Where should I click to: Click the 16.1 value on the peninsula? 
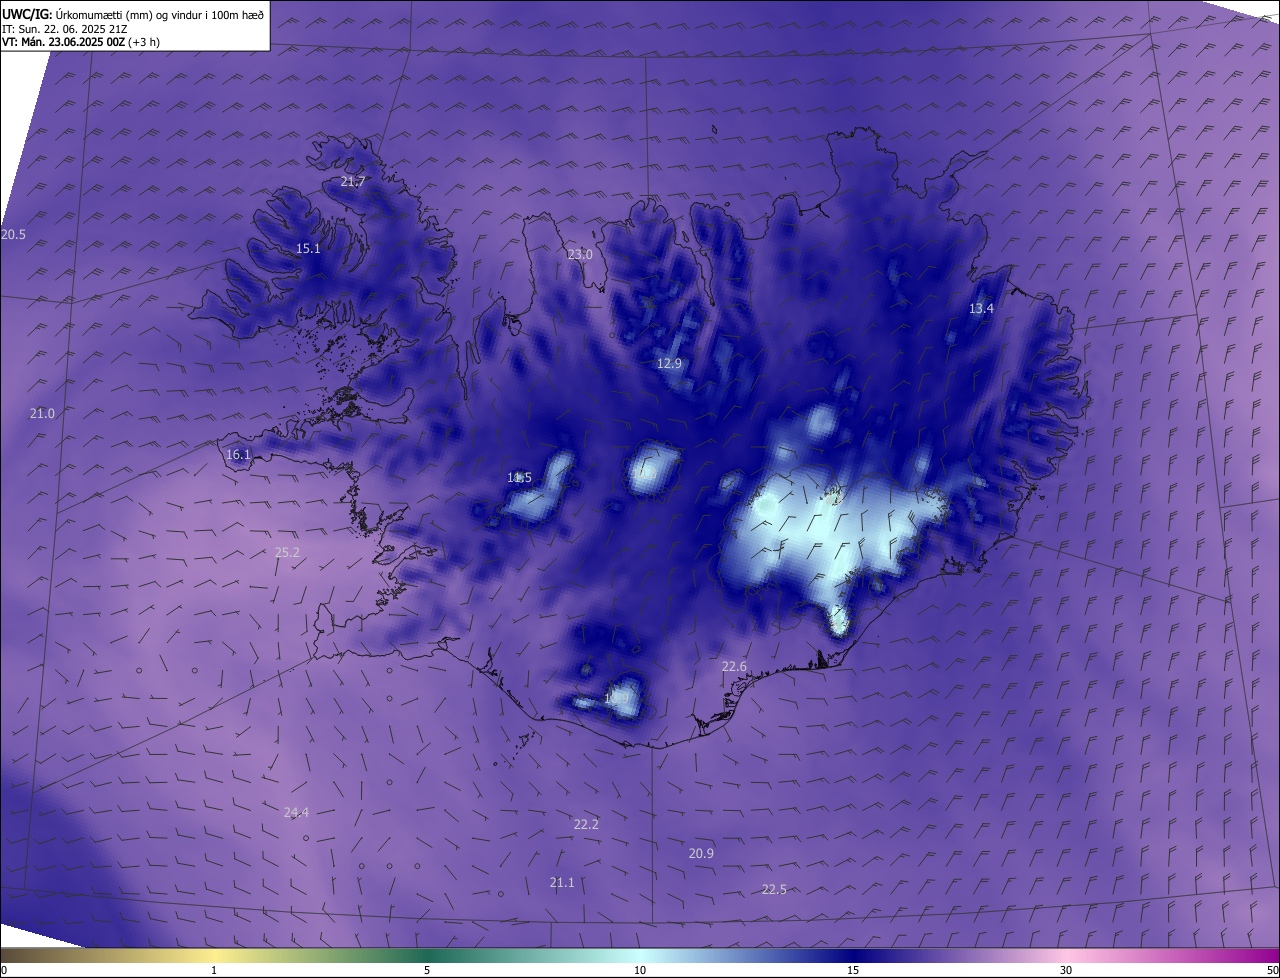tap(238, 454)
